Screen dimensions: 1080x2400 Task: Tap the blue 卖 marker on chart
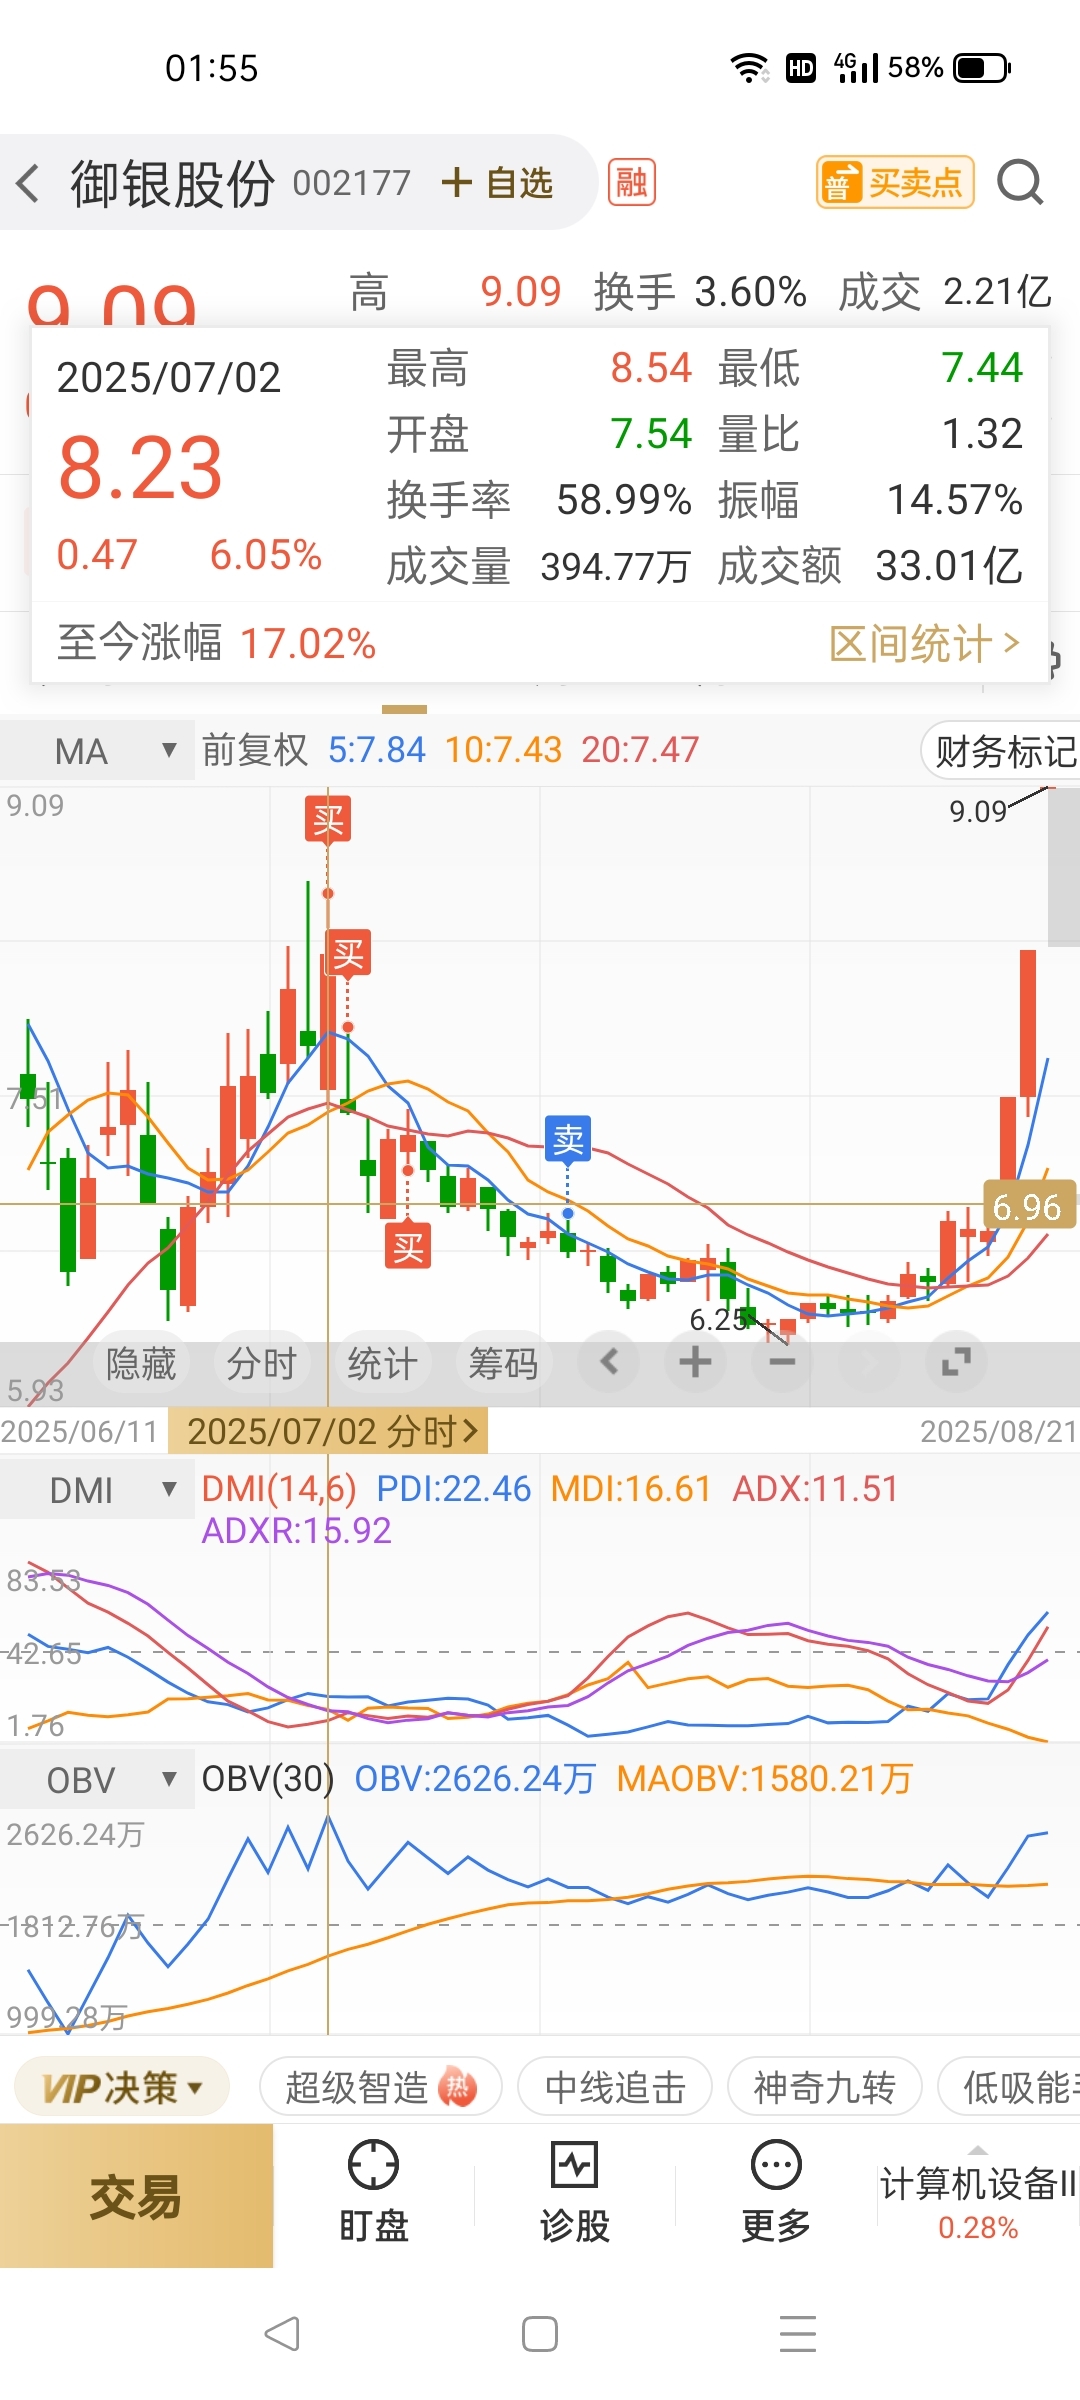(568, 1138)
